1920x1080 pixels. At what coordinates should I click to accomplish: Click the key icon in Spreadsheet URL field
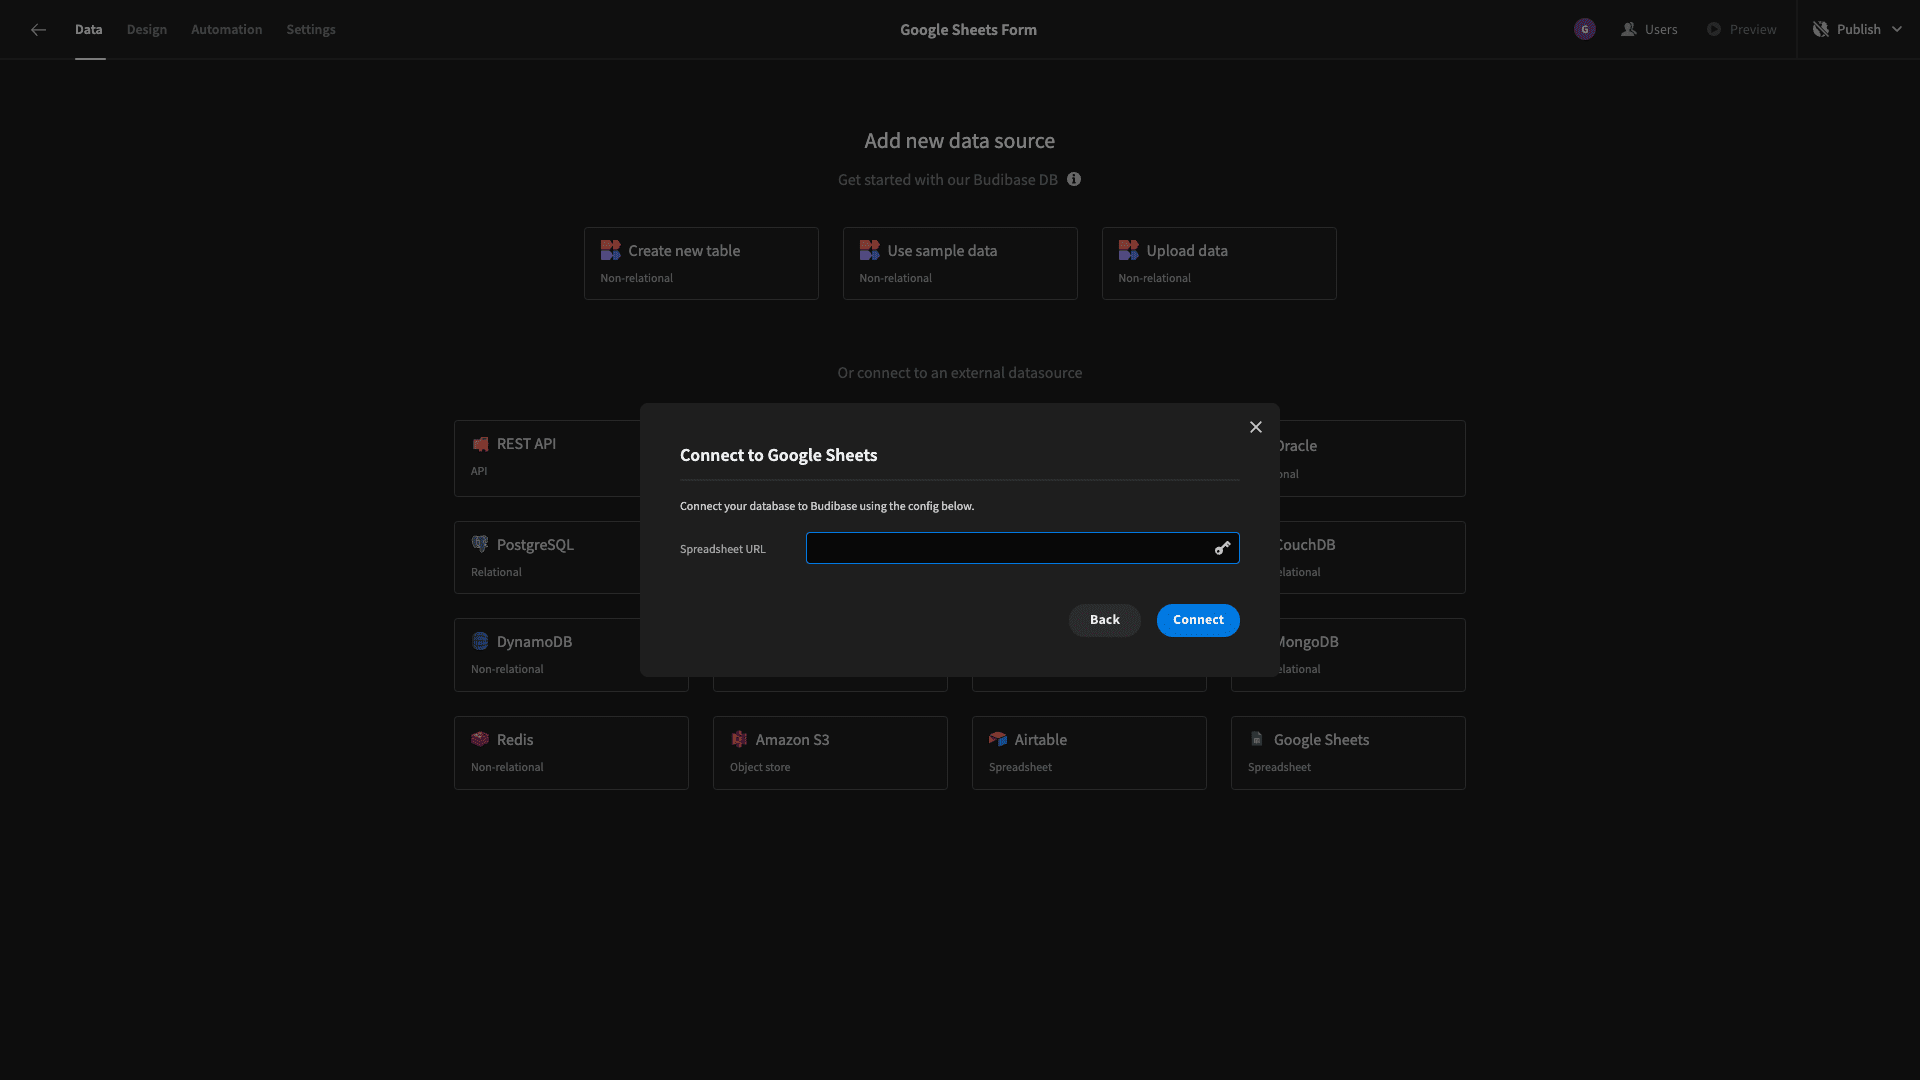[1222, 548]
